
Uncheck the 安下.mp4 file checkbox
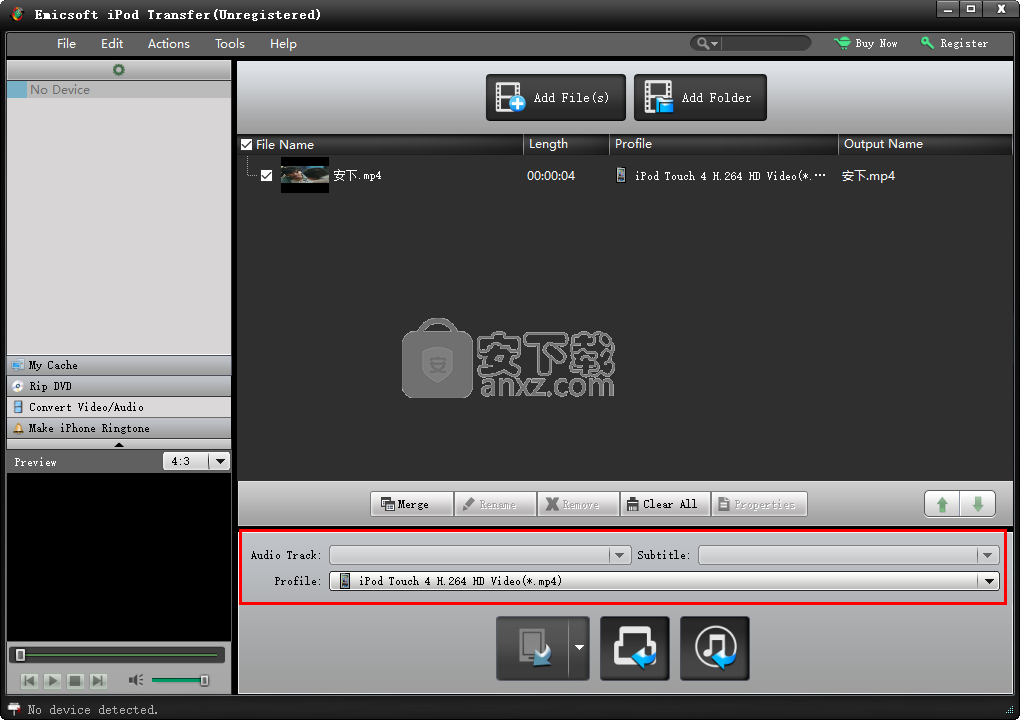(x=266, y=176)
